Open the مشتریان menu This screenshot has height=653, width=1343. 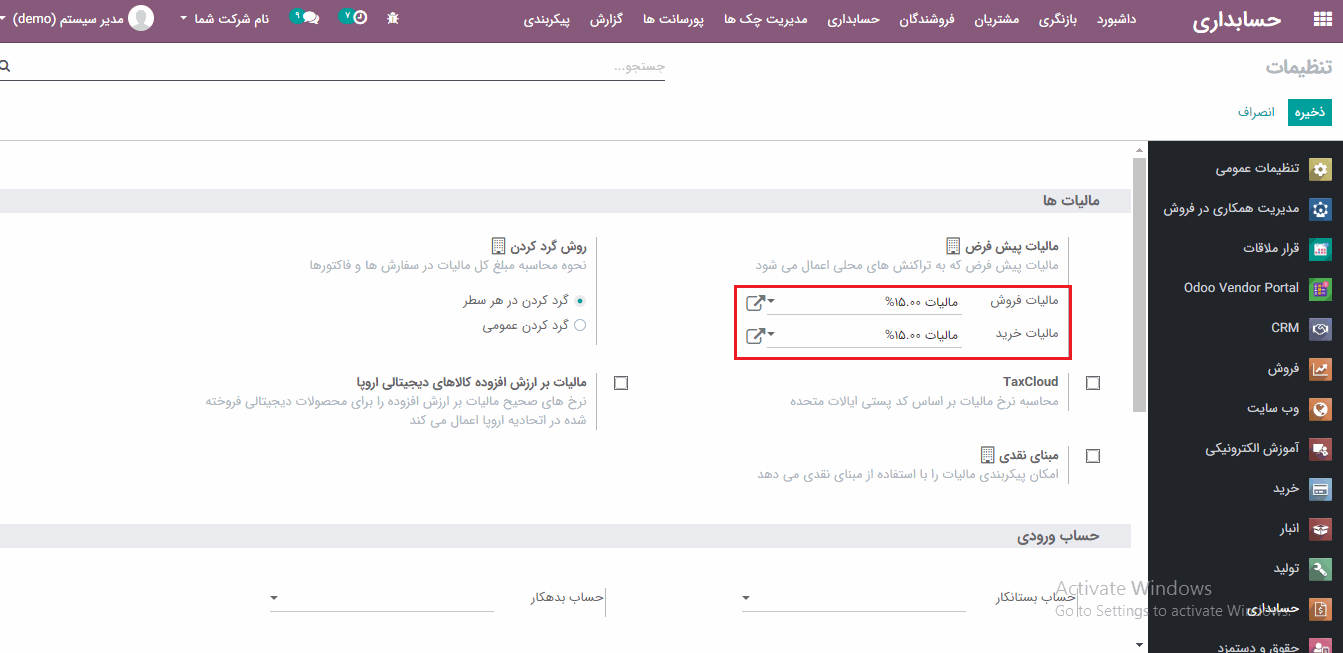point(997,19)
